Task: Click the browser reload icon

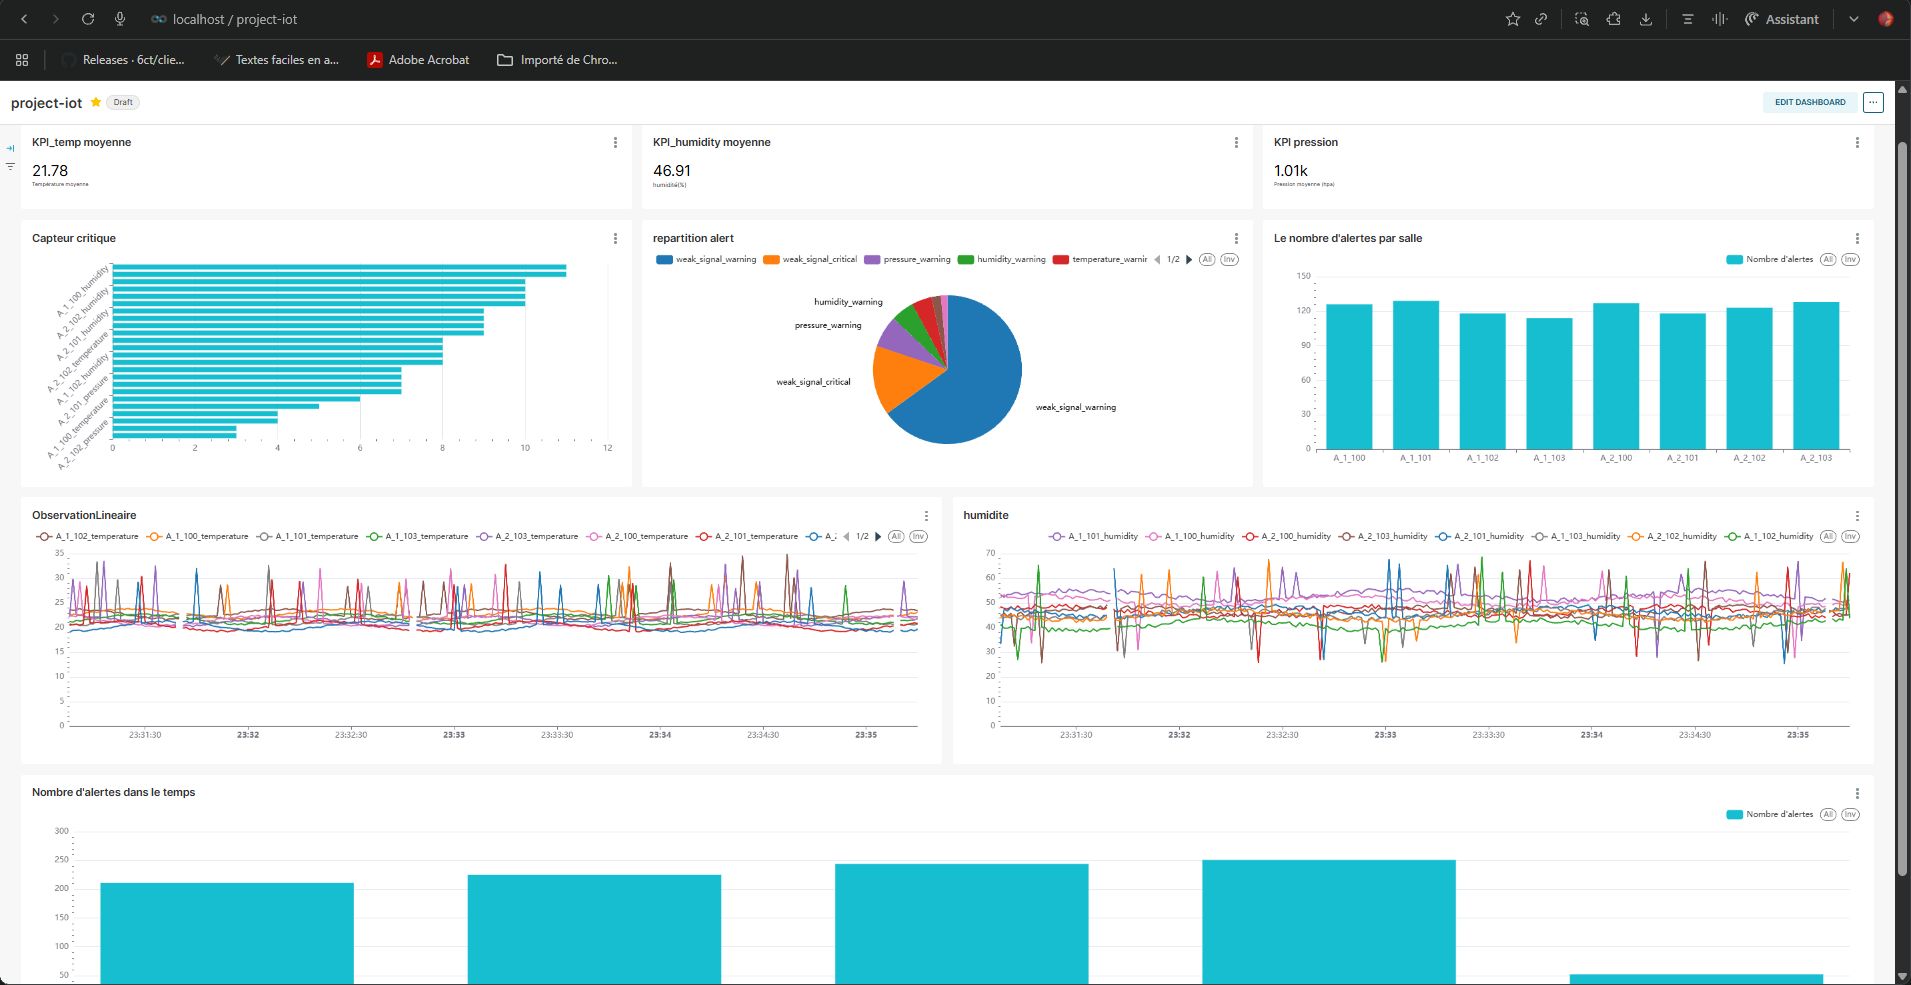Action: pos(88,19)
